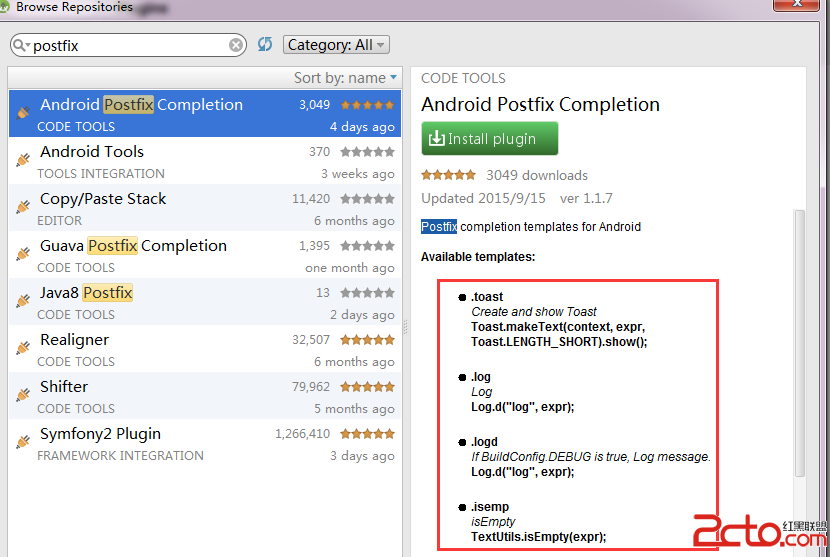
Task: Click the .logd template entry
Action: pos(484,442)
